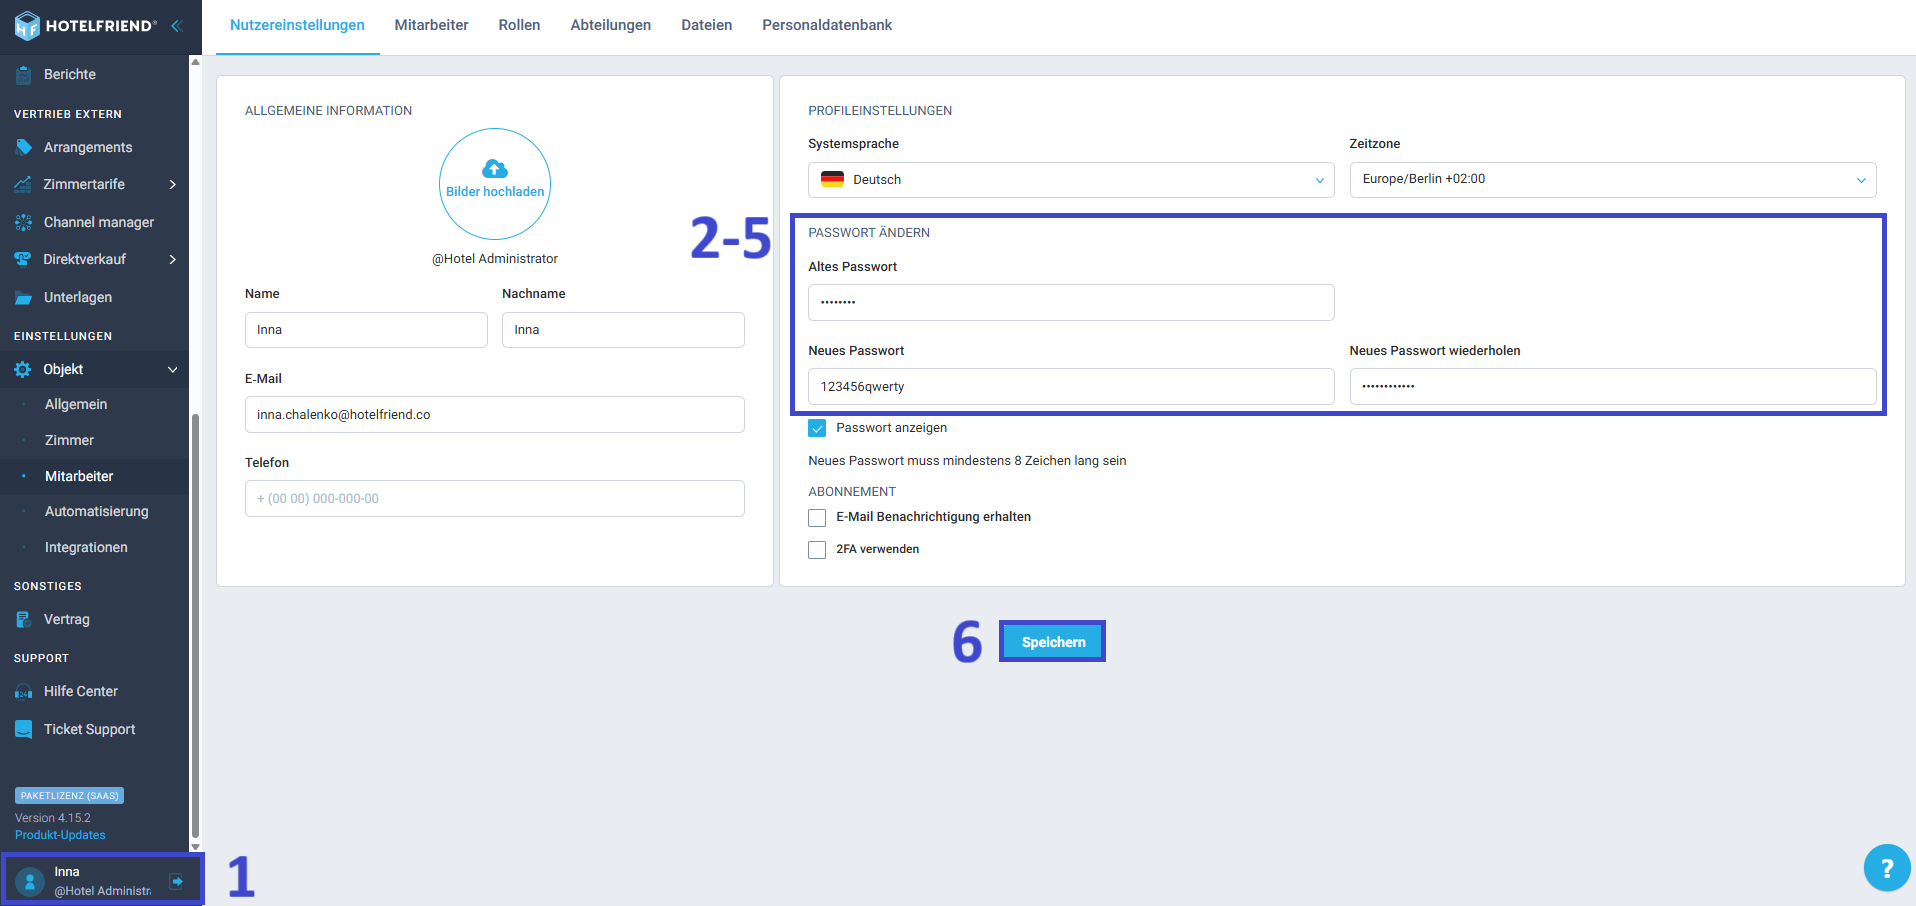Expand the Zimmertarife submenu arrow

172,185
